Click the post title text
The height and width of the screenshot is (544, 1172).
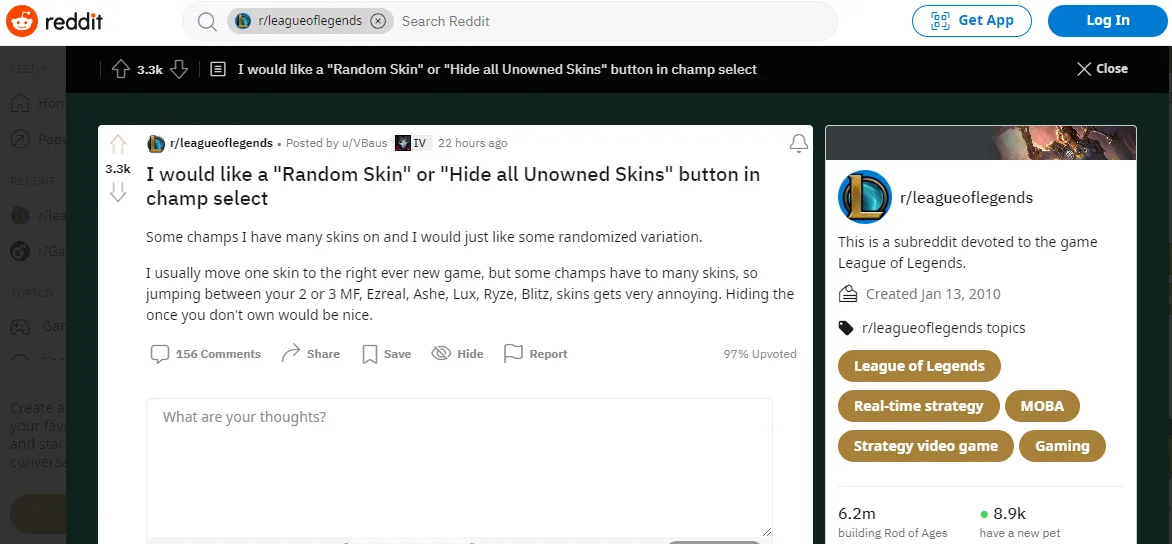453,186
